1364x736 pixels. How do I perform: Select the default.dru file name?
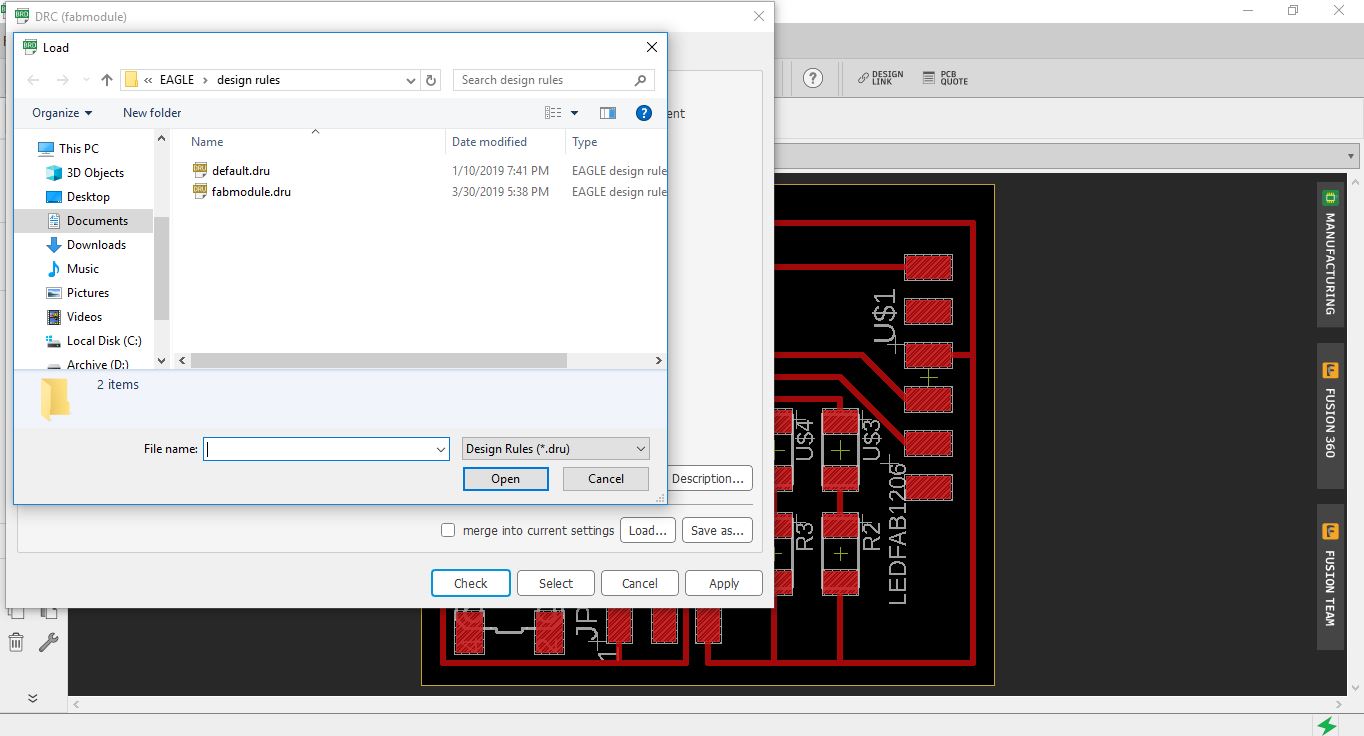241,171
